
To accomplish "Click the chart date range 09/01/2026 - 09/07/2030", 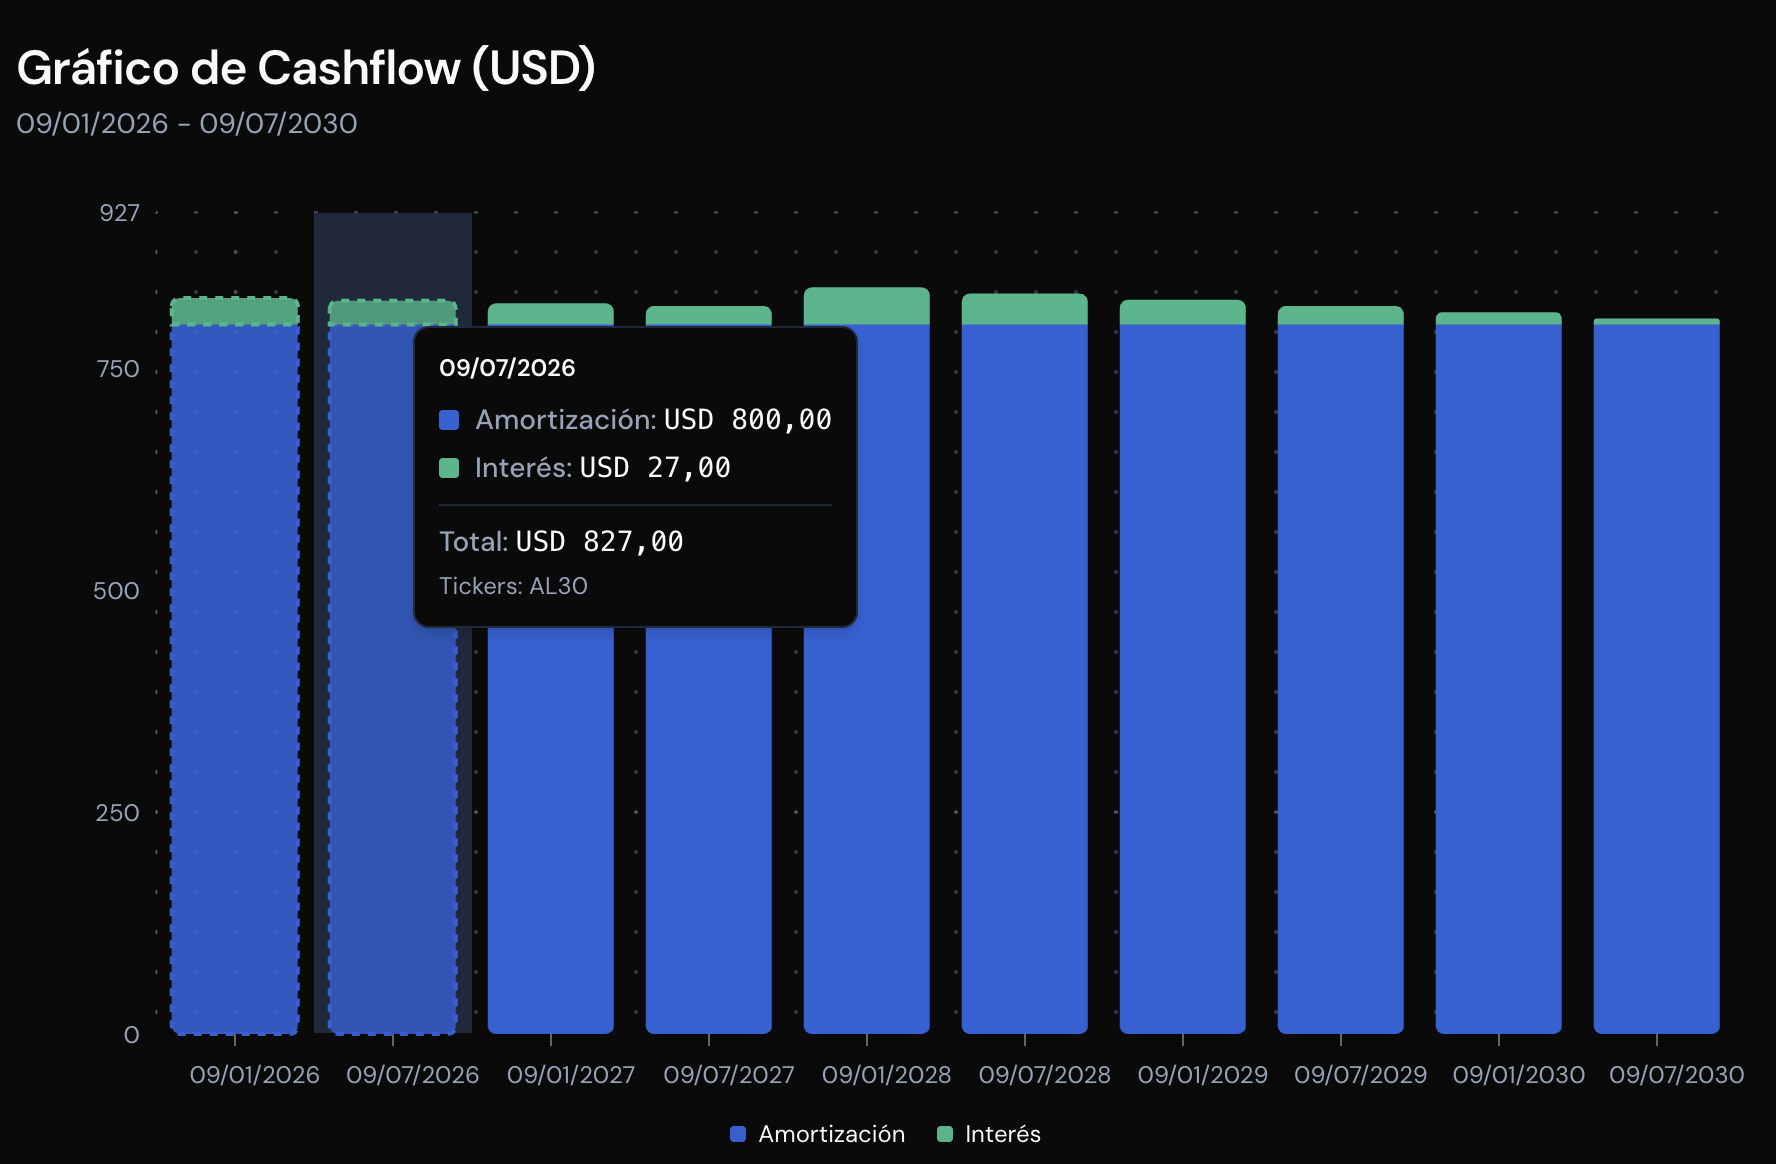I will coord(187,124).
